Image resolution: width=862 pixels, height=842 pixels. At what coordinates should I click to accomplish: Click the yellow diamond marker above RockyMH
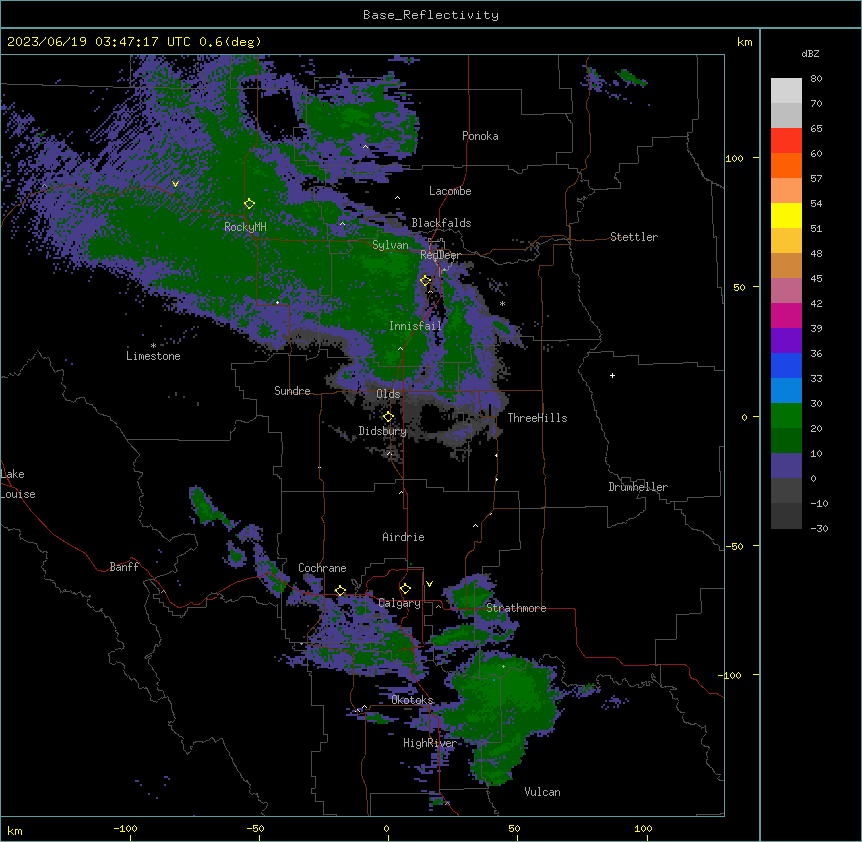point(249,204)
